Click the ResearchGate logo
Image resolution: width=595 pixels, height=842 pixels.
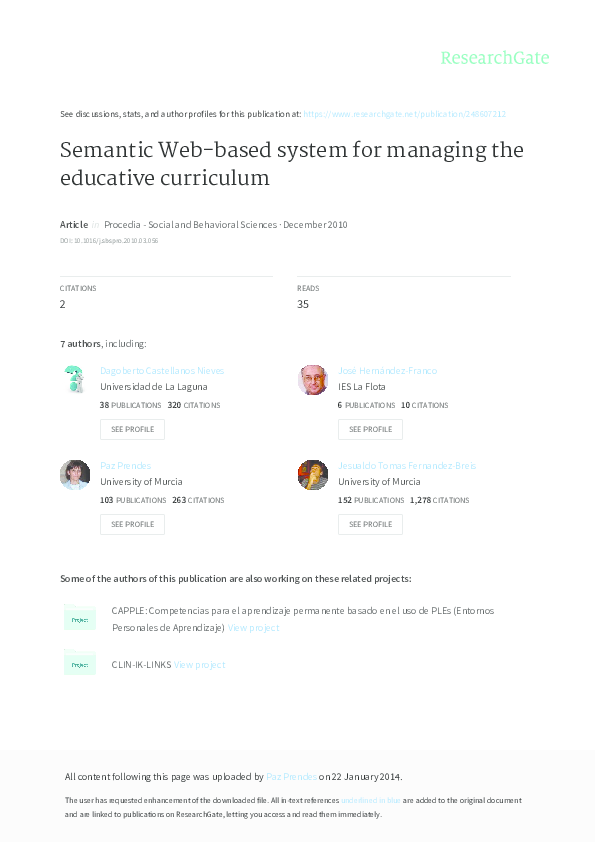[496, 58]
